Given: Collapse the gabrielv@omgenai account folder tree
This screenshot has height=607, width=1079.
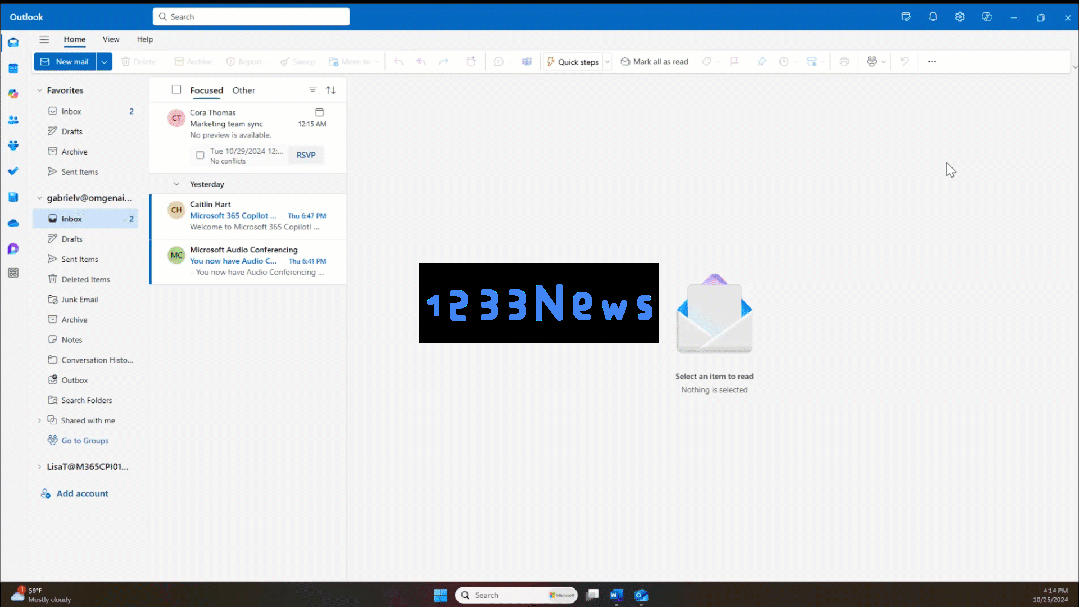Looking at the screenshot, I should (x=39, y=198).
